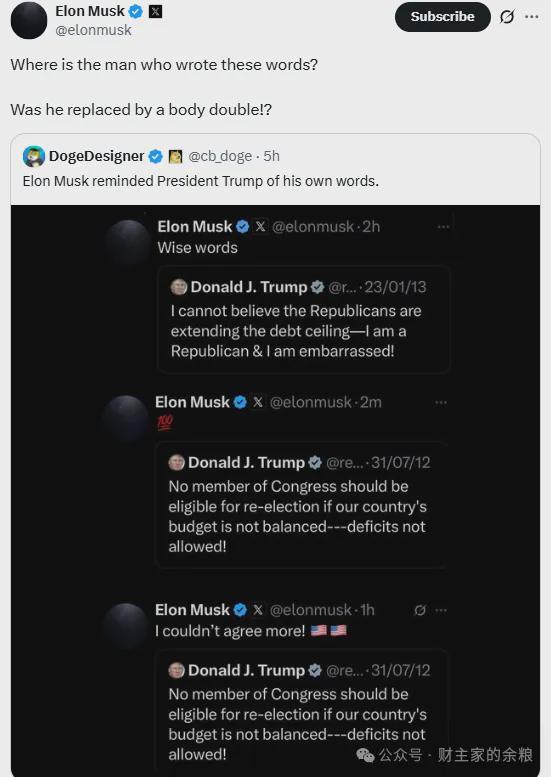The image size is (551, 777).
Task: Click the X affiliate badge in header
Action: 156,11
